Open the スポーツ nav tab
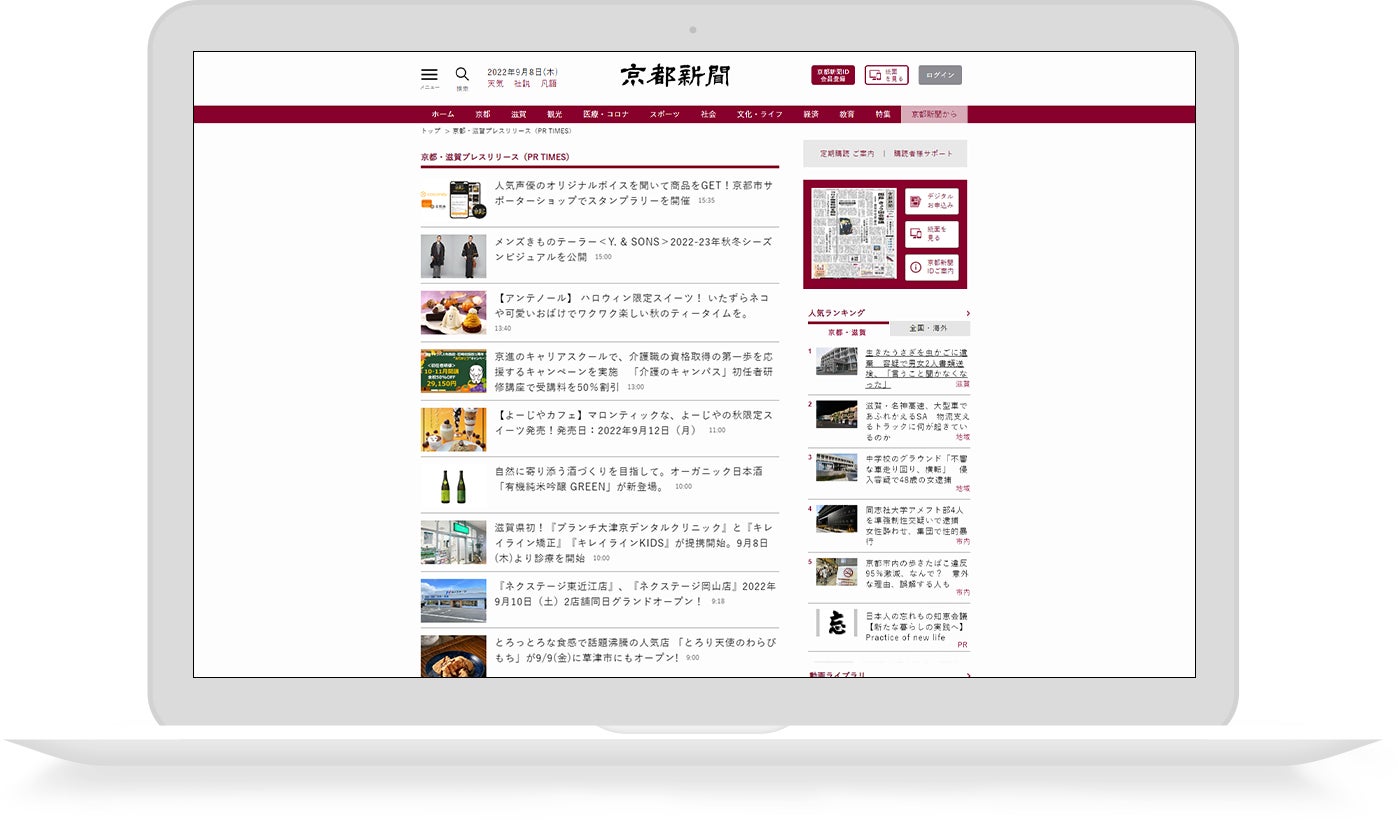 click(x=664, y=114)
